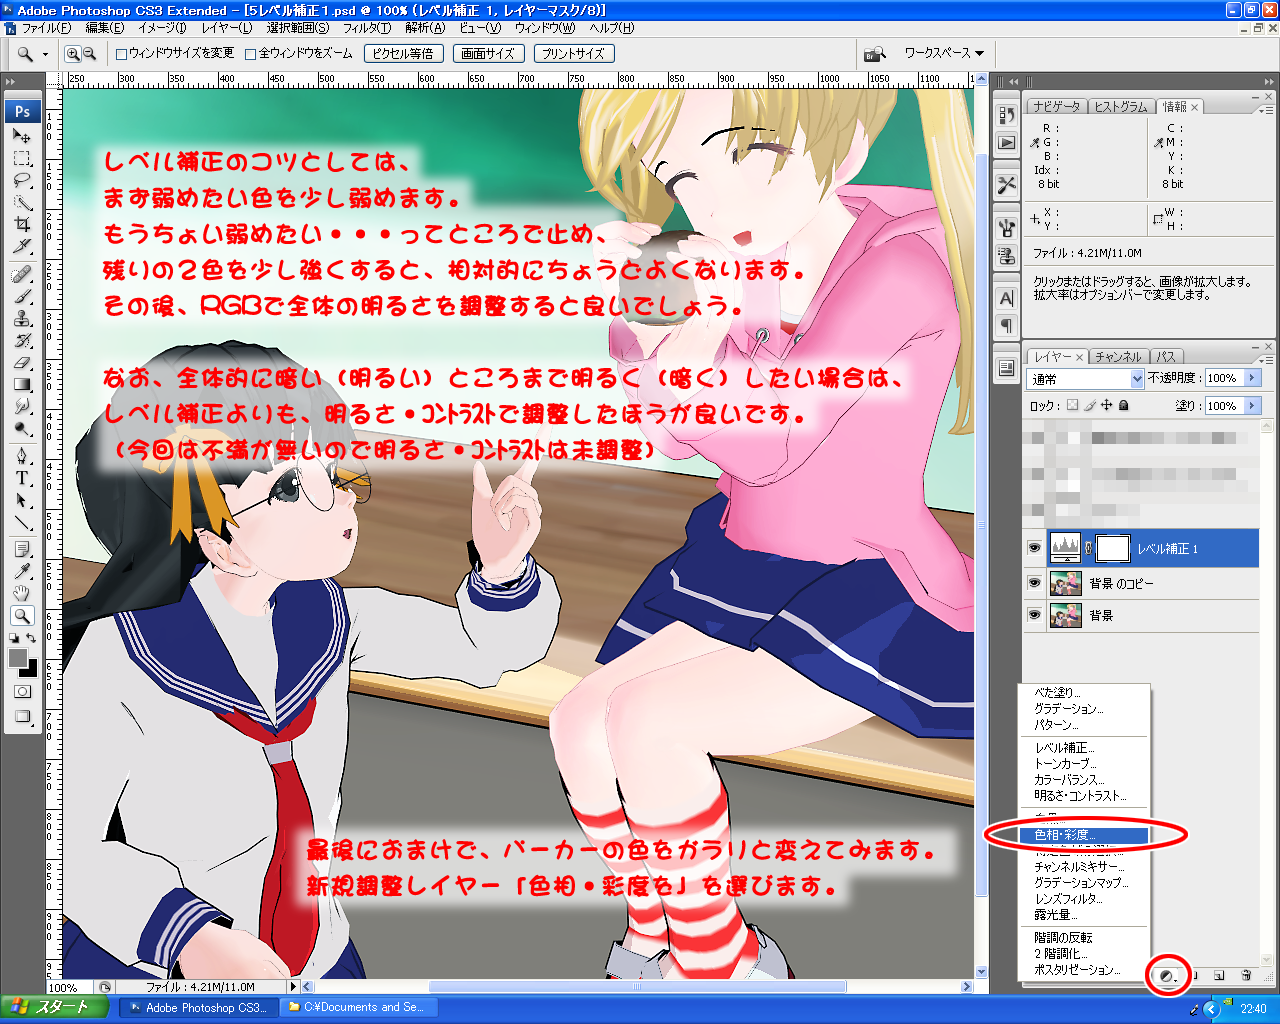The height and width of the screenshot is (1024, 1280).
Task: Click the foreground color swatch
Action: pos(18,658)
